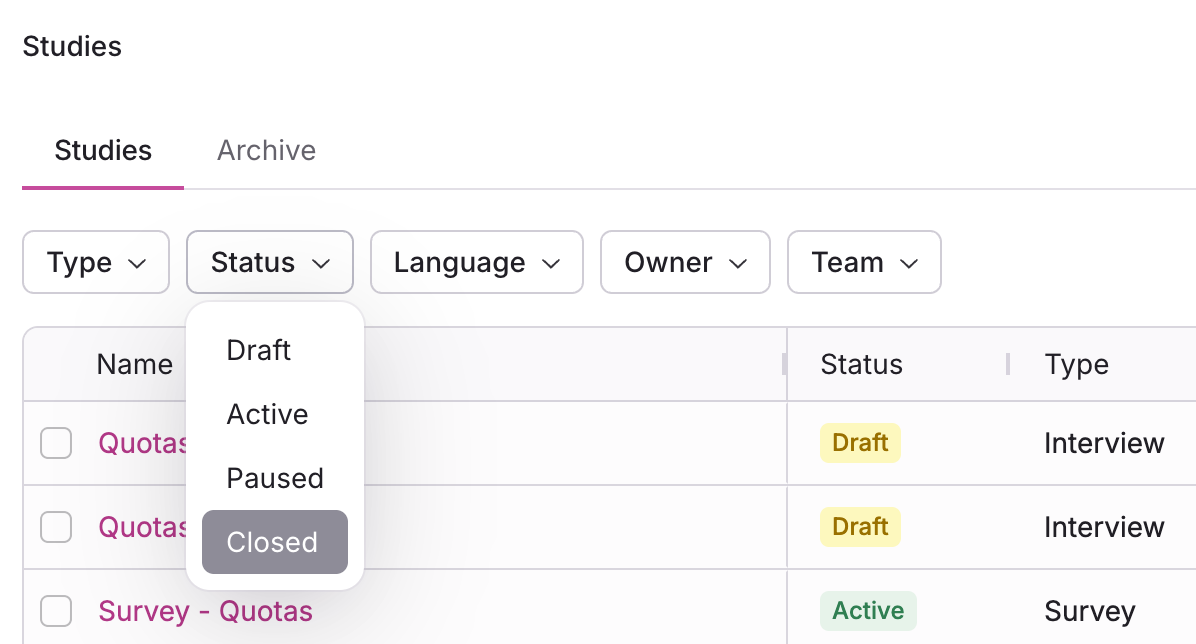Open the Type filter dropdown

tap(96, 263)
